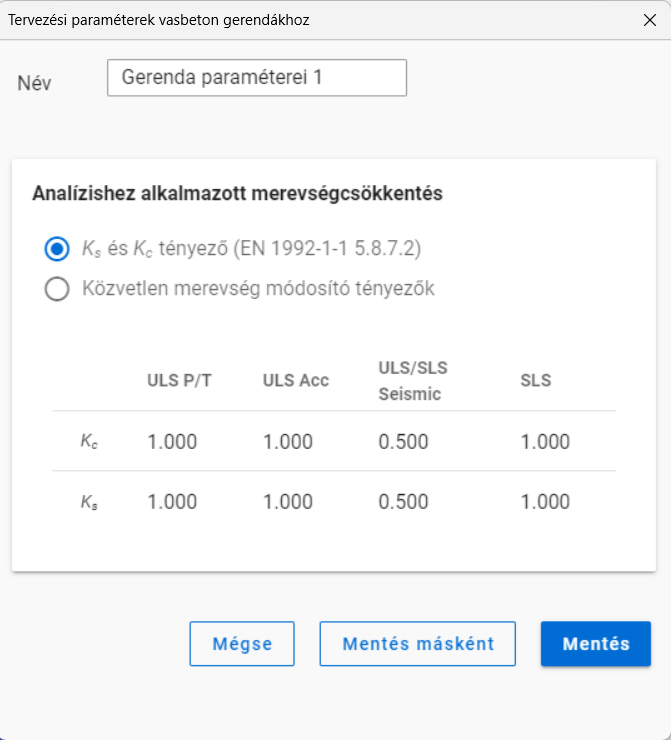The width and height of the screenshot is (671, 740).
Task: Edit the Ks value under ULS Acc
Action: pos(288,502)
